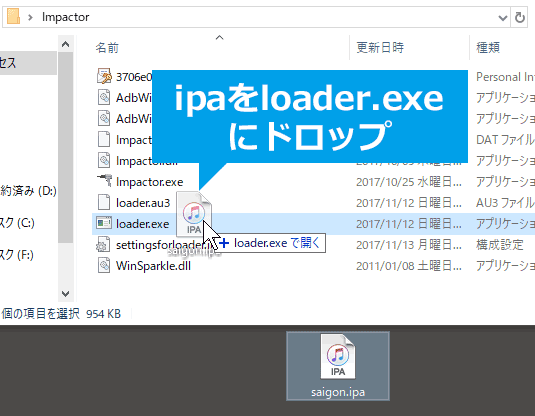535x416 pixels.
Task: Select the loader.au3 file name
Action: pos(143,203)
